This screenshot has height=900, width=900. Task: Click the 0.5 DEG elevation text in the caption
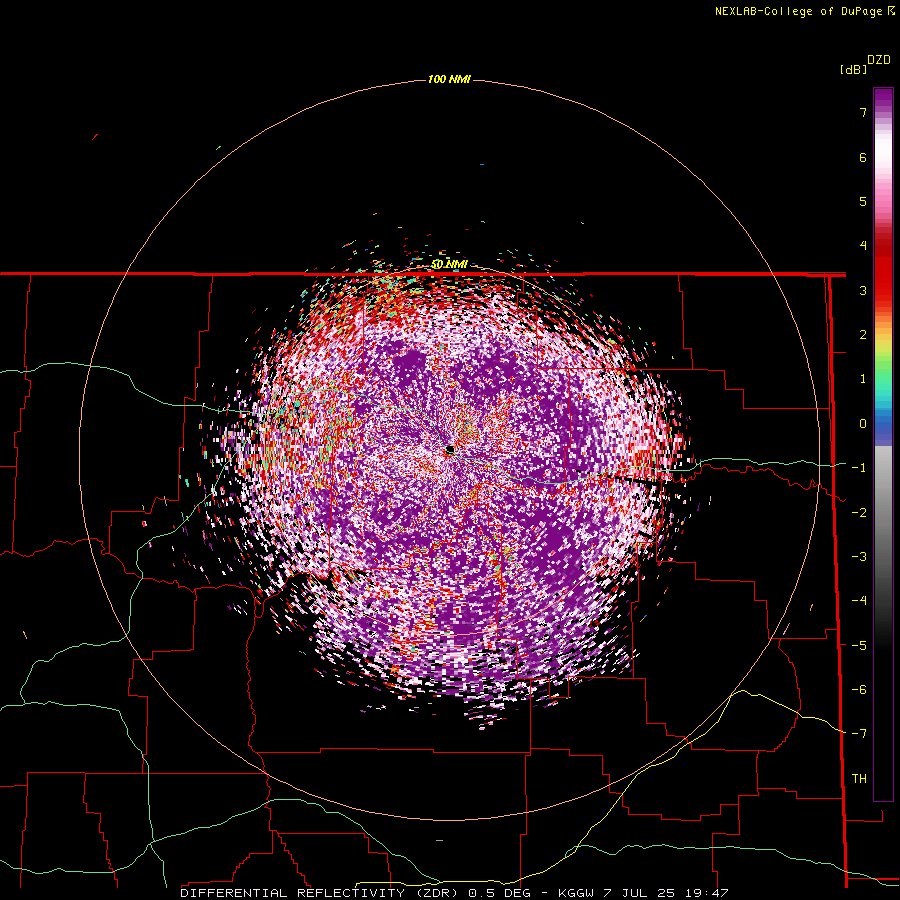[501, 893]
